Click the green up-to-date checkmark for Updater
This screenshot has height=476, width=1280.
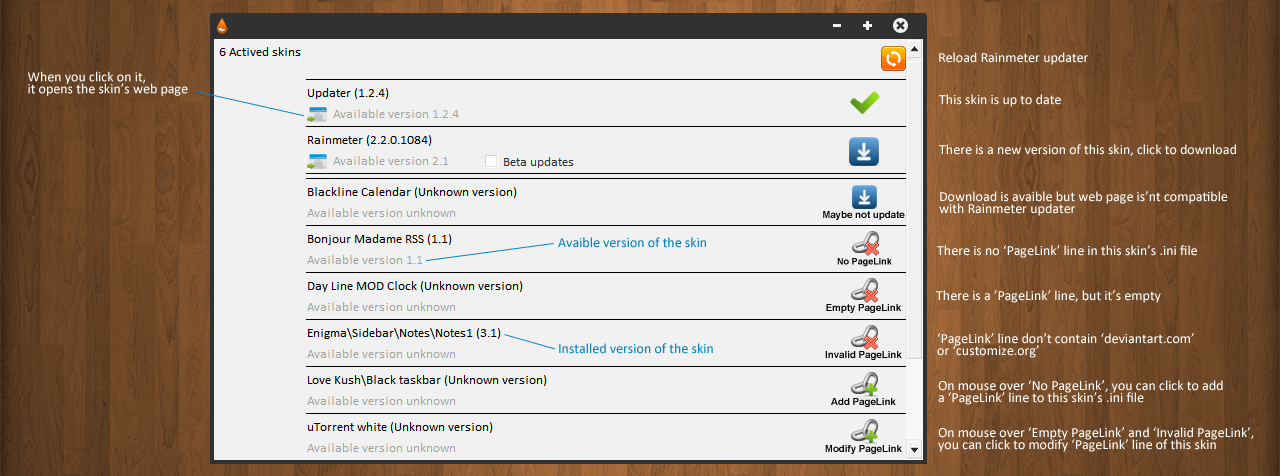click(864, 102)
